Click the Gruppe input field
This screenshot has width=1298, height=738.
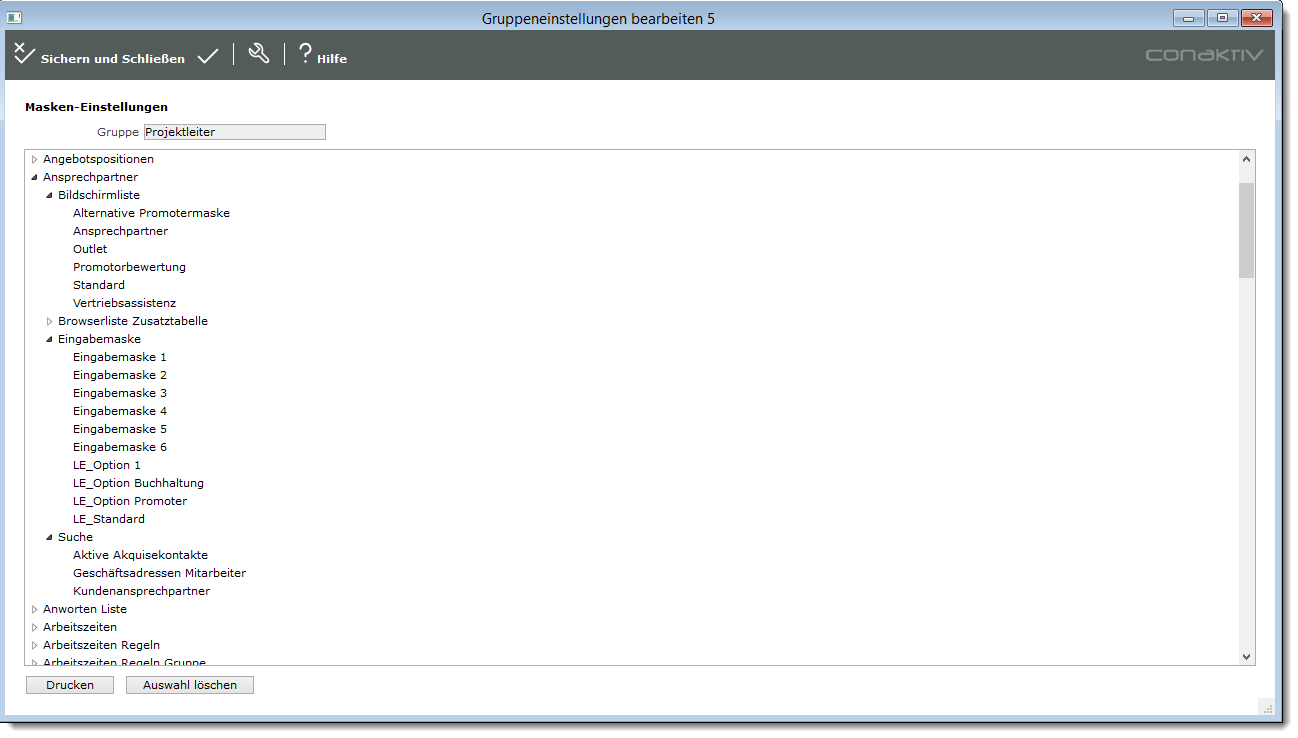point(234,132)
